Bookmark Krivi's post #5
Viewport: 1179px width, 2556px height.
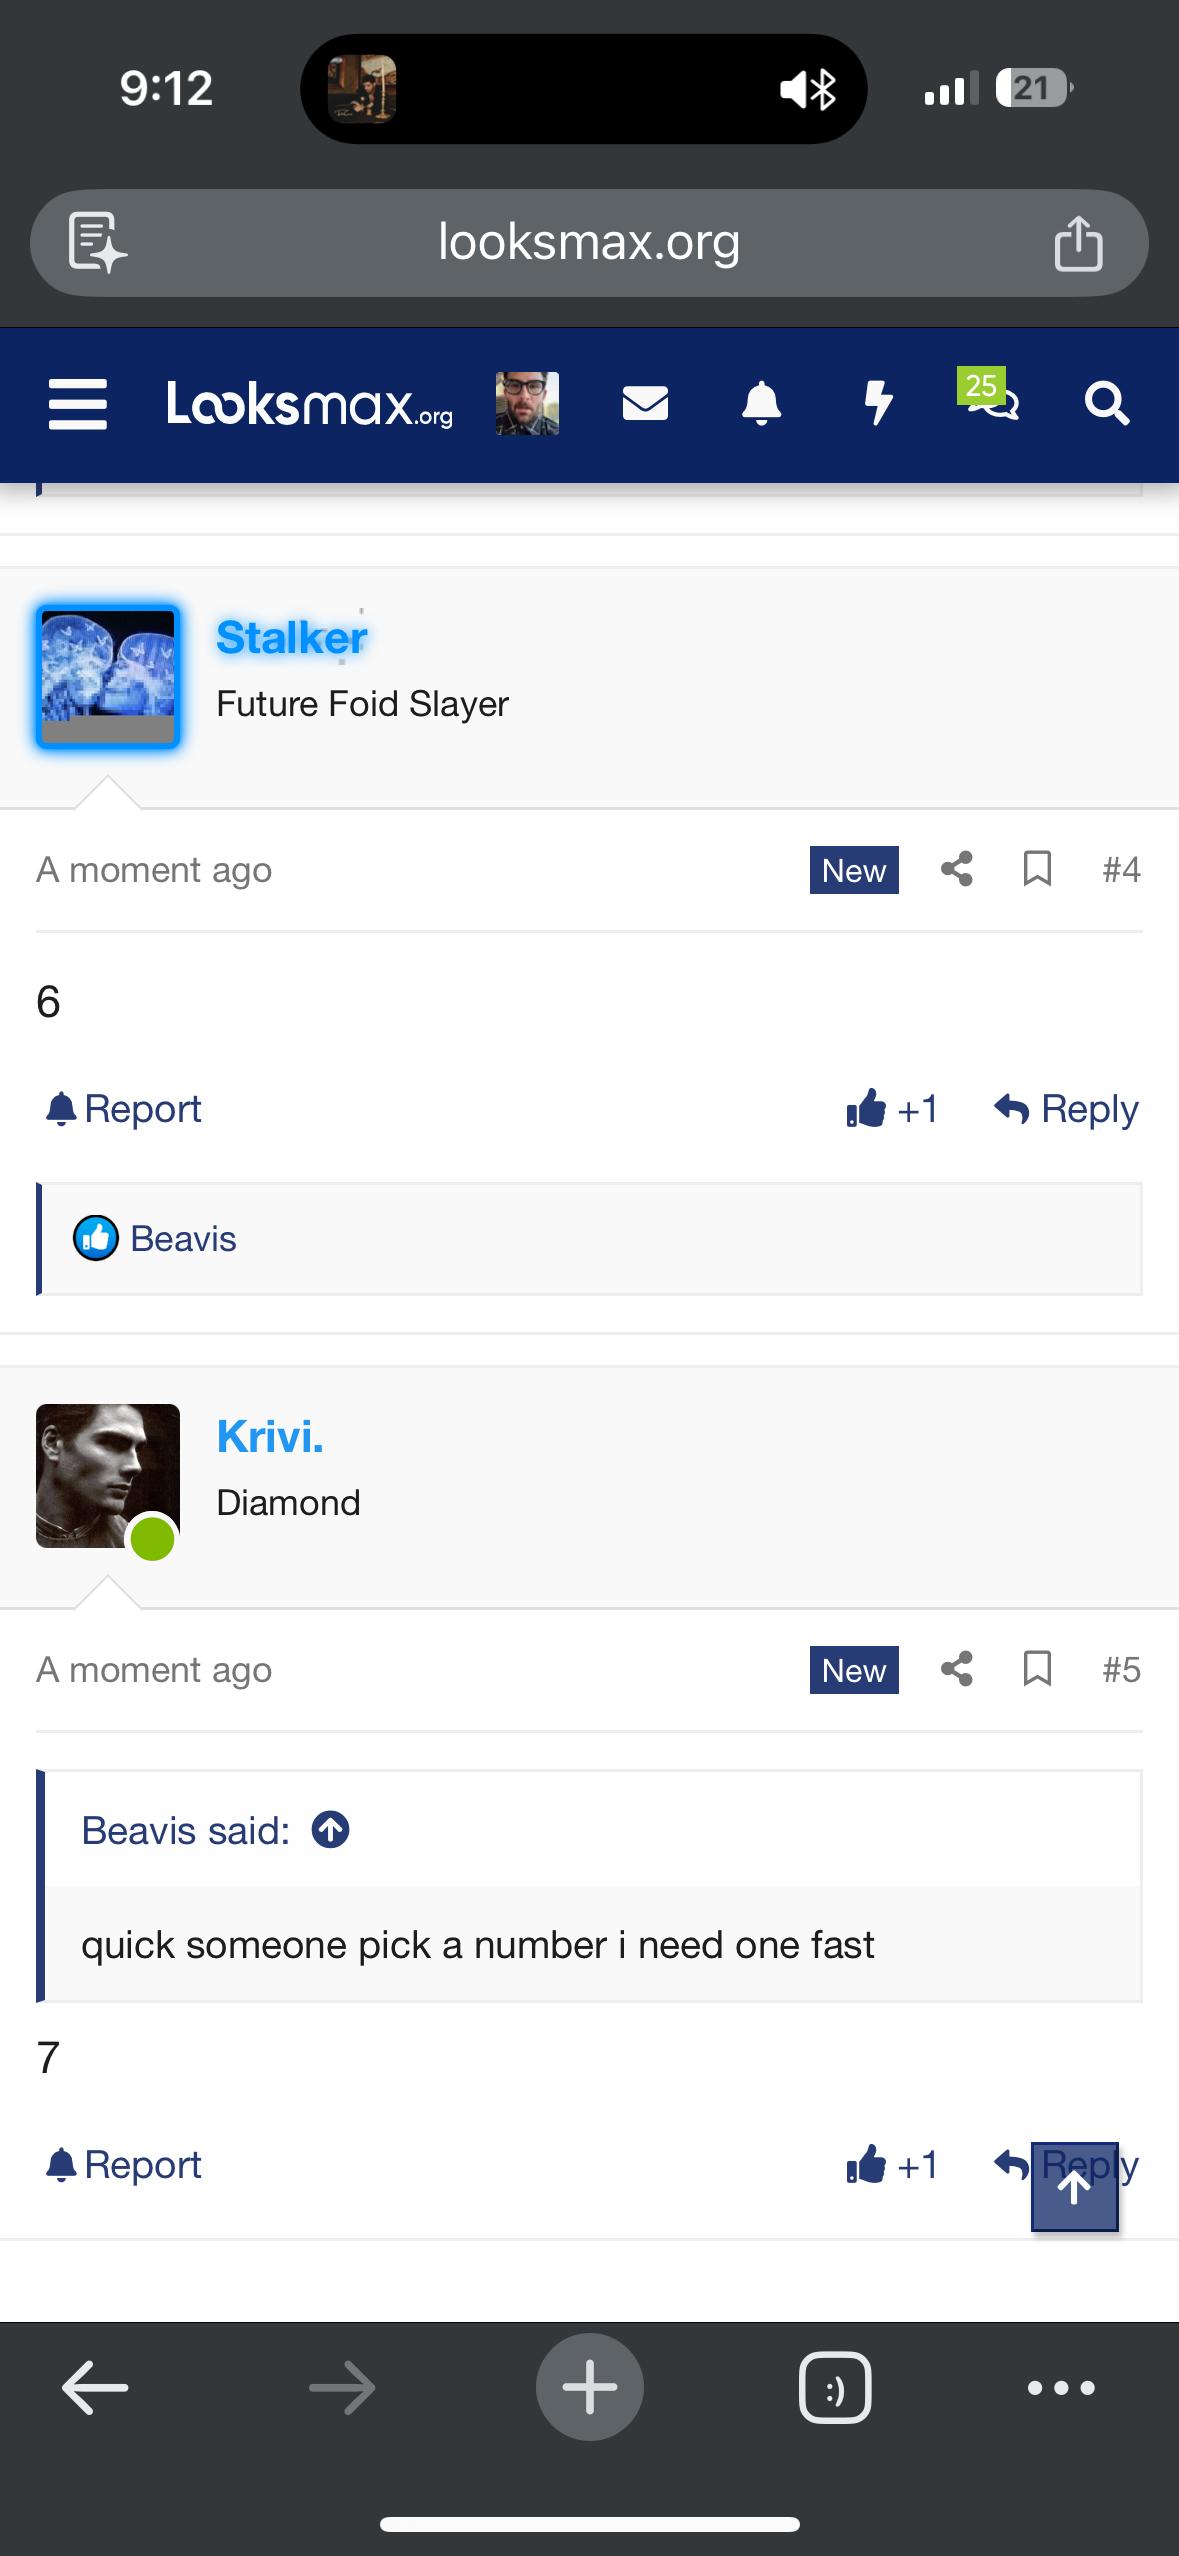(x=1037, y=1669)
